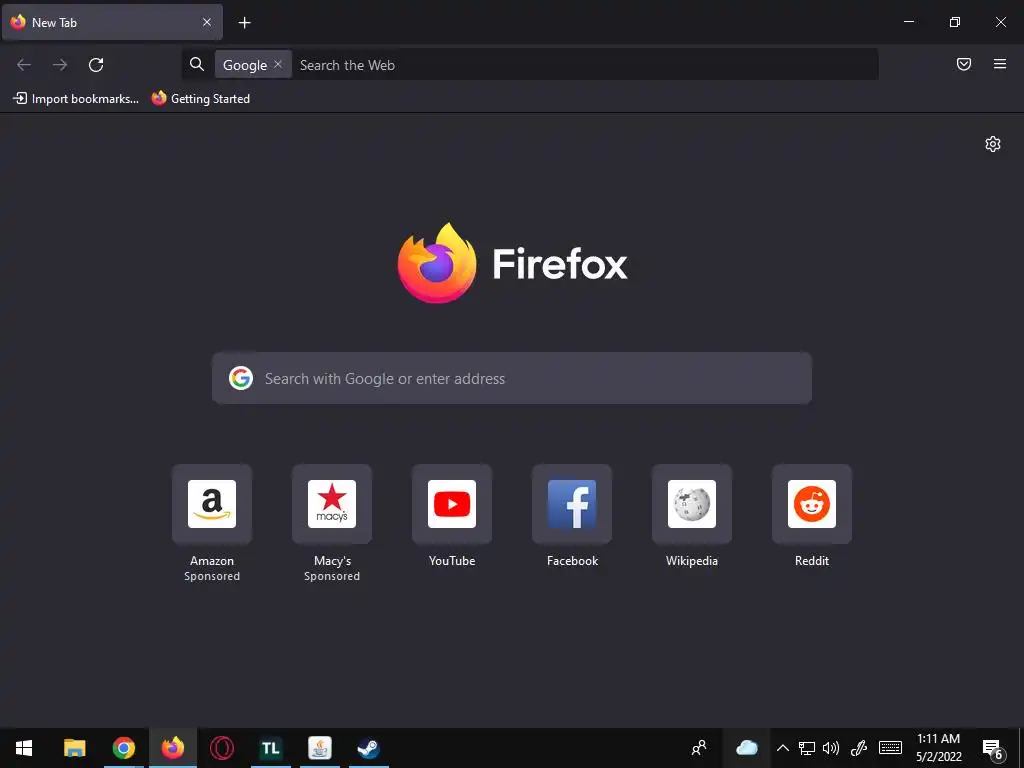Image resolution: width=1024 pixels, height=768 pixels.
Task: Open the touch keyboard tray icon
Action: point(890,748)
